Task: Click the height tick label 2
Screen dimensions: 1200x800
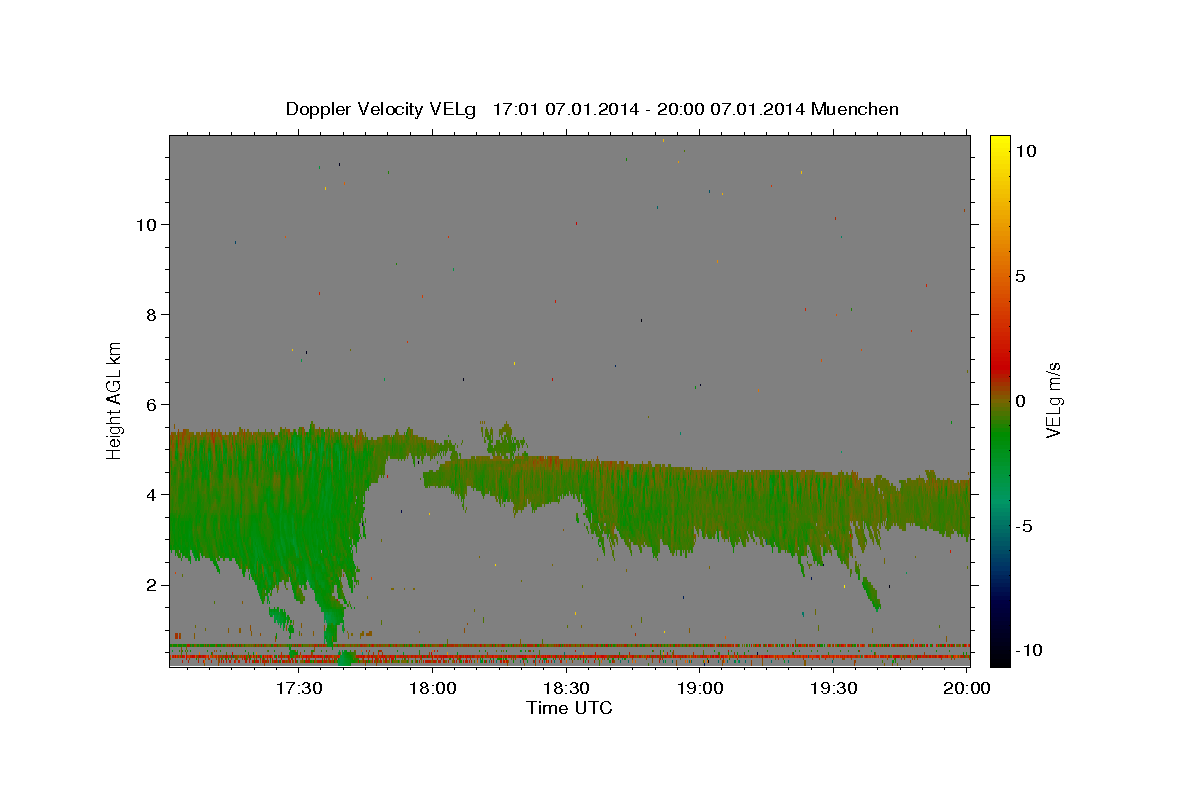Action: point(152,584)
